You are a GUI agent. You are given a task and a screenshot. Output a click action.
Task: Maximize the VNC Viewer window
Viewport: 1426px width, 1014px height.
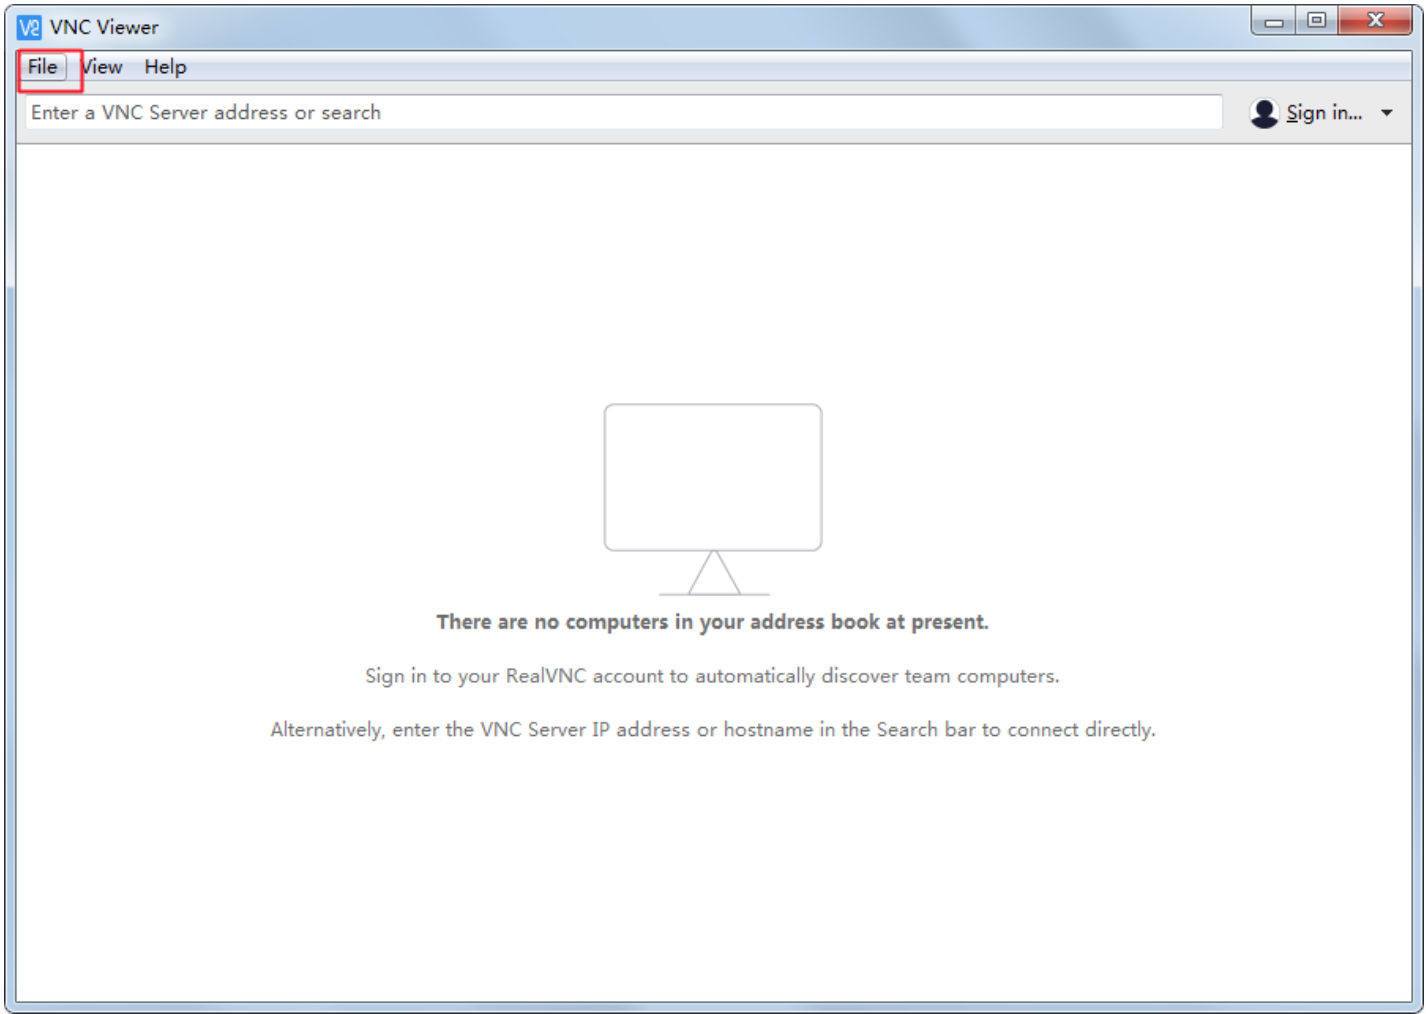1317,21
